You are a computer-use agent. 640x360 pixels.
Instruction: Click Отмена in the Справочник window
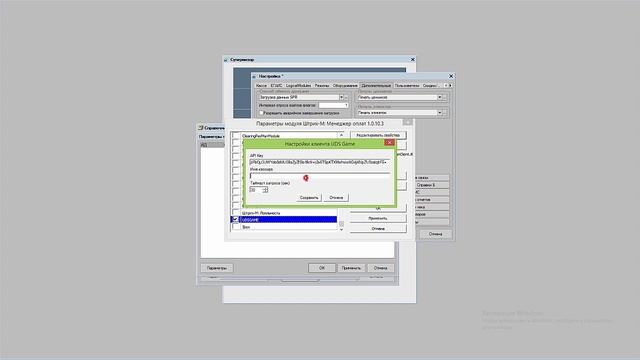coord(380,268)
